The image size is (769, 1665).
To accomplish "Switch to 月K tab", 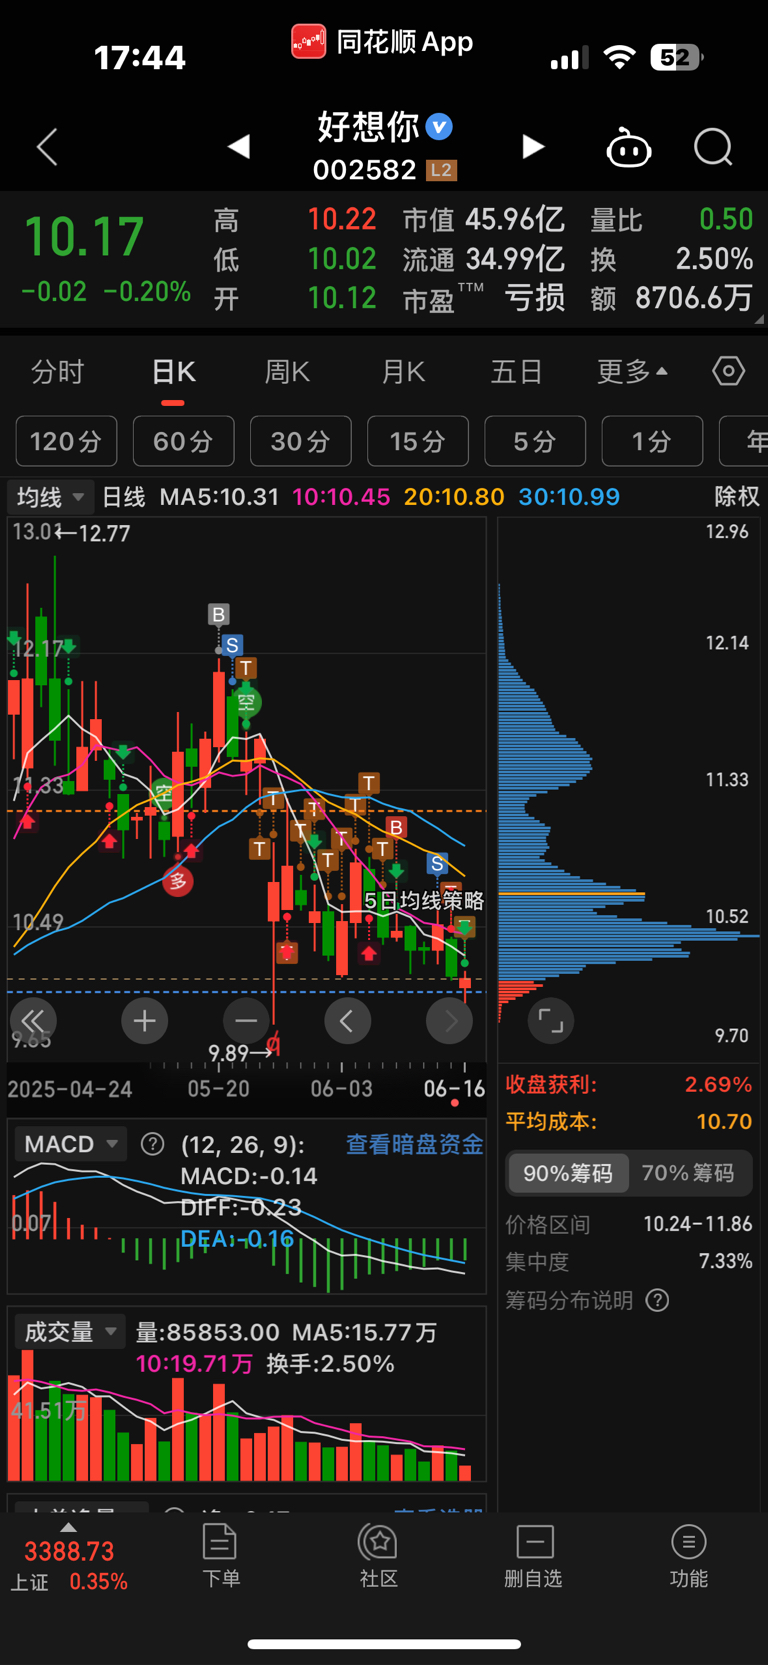I will [403, 372].
